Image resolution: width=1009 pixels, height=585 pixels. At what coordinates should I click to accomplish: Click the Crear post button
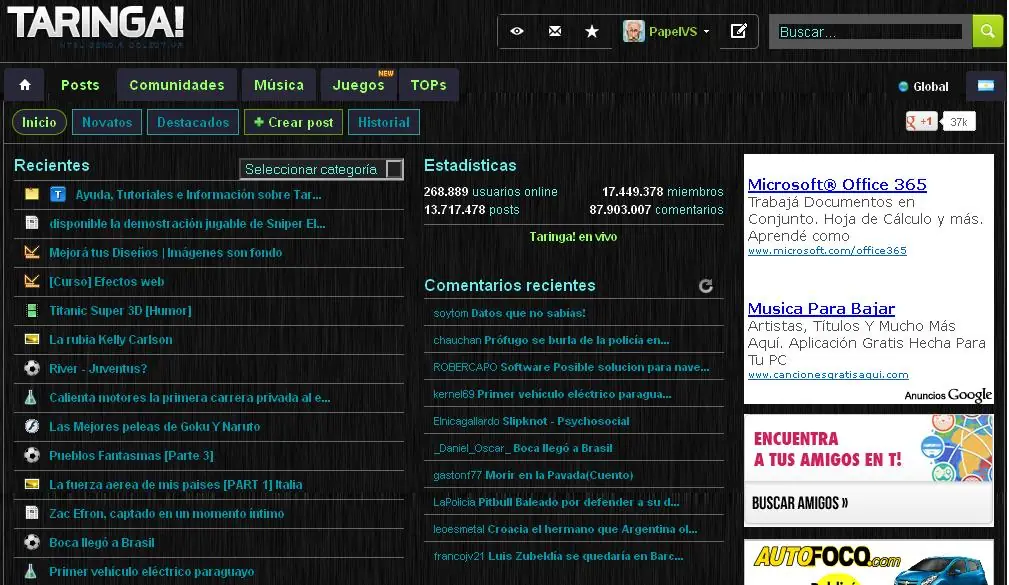293,122
